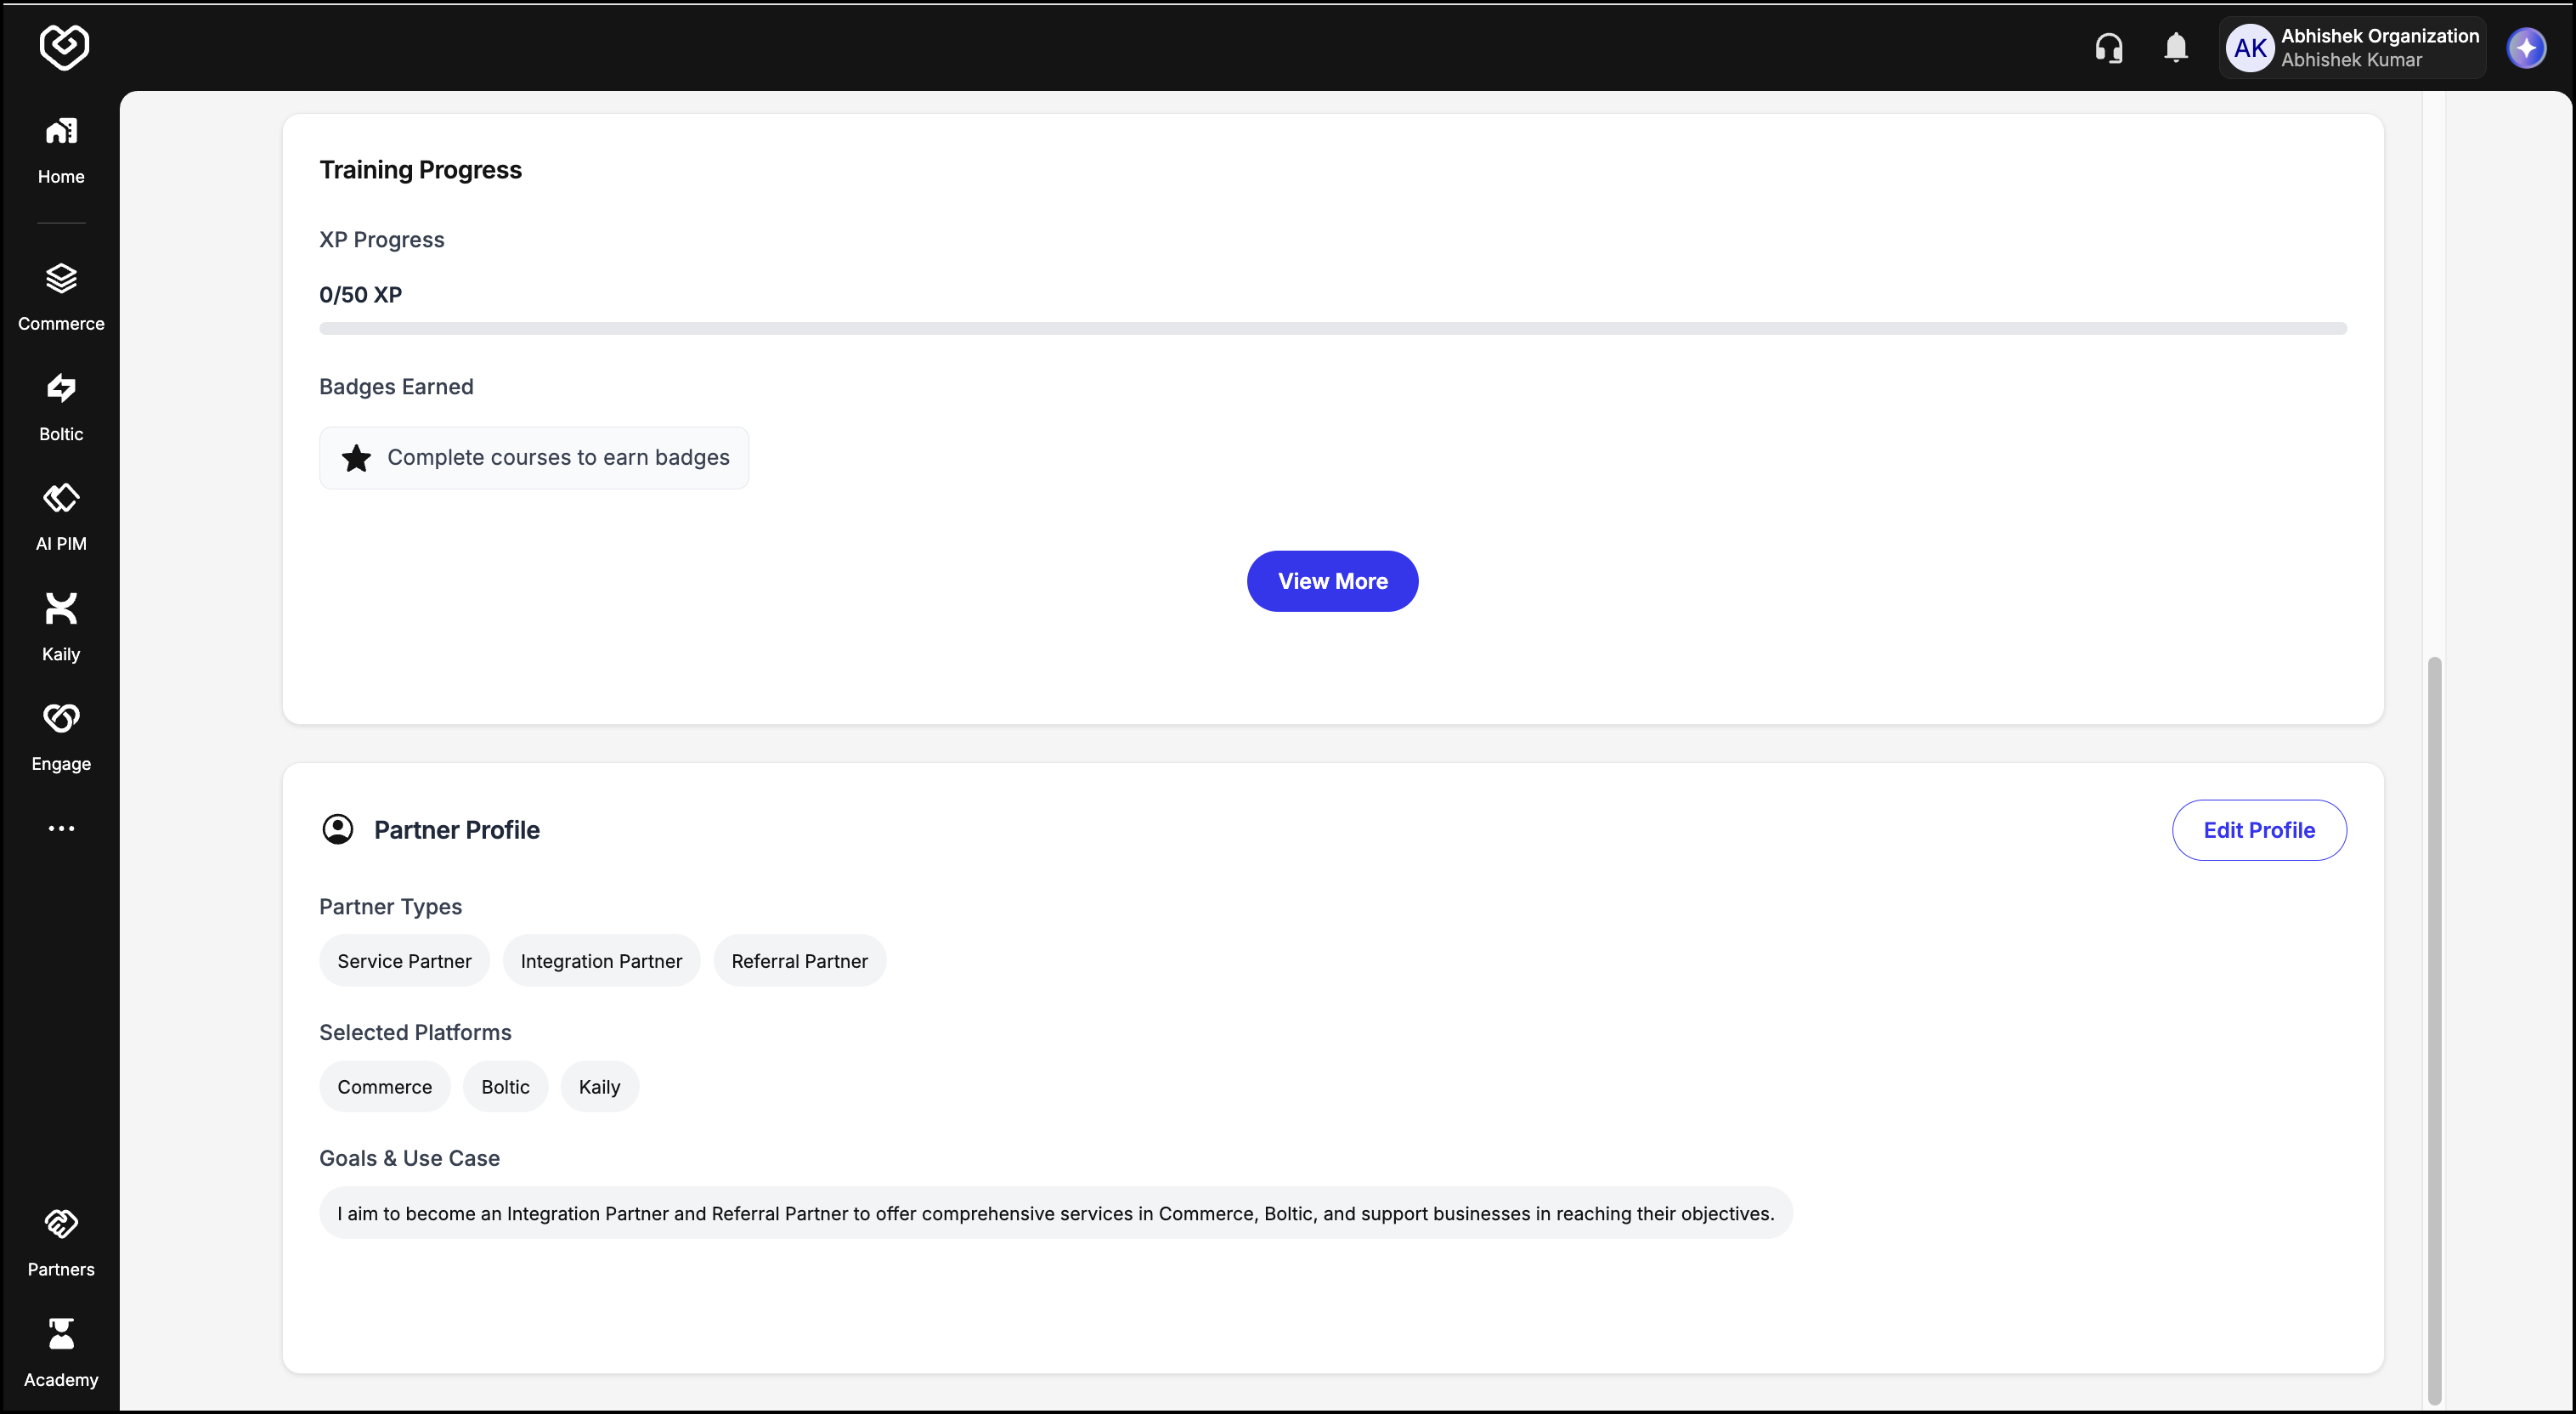The height and width of the screenshot is (1414, 2576).
Task: Click the Boltic platform chip
Action: [x=505, y=1087]
